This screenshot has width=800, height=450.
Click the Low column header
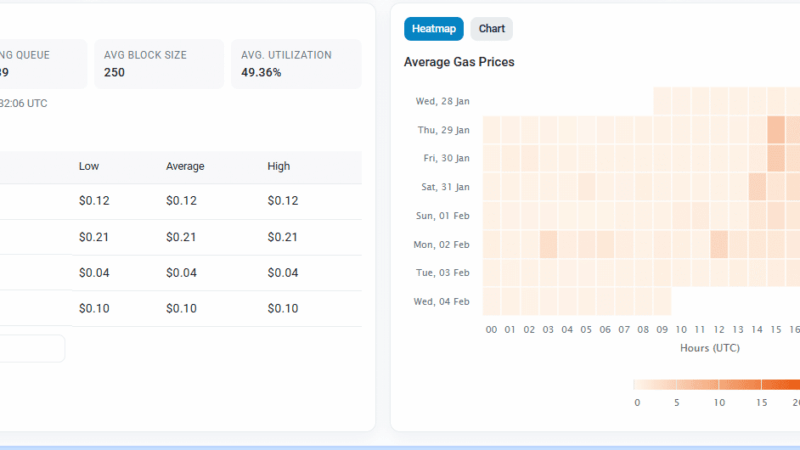pyautogui.click(x=89, y=166)
